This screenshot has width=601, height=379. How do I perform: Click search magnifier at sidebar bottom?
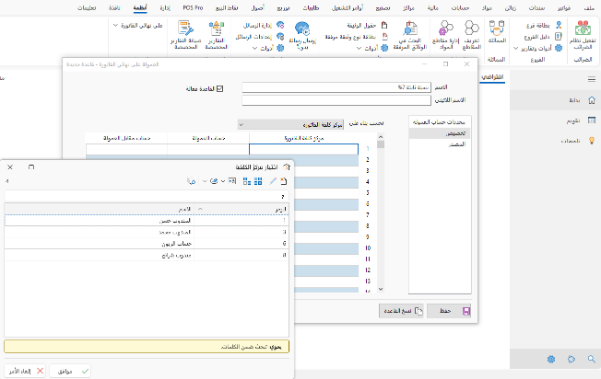point(591,359)
